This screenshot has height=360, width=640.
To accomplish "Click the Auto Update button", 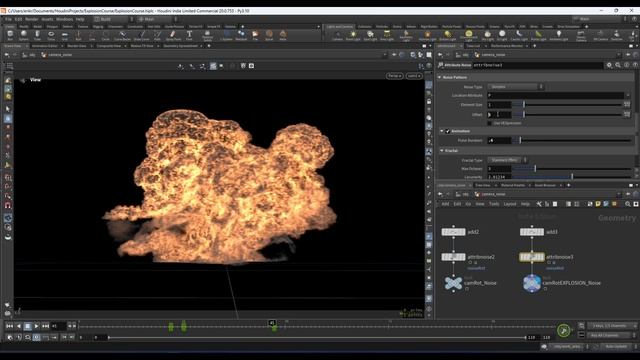I will pos(616,347).
